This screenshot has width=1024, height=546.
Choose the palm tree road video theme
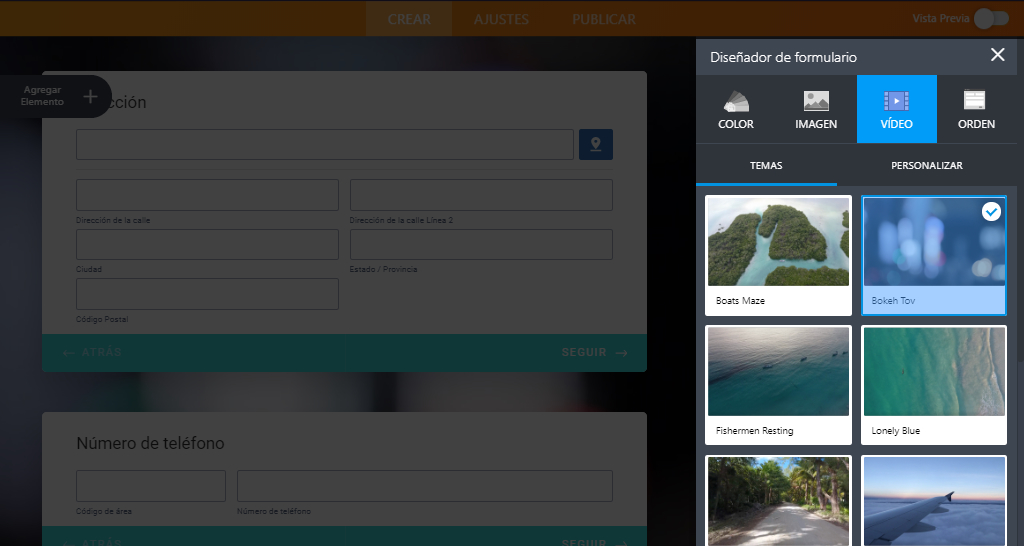778,501
